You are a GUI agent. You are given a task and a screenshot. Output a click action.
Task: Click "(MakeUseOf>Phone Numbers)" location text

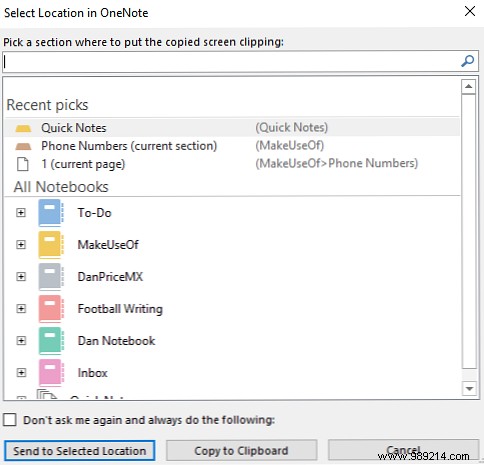337,163
